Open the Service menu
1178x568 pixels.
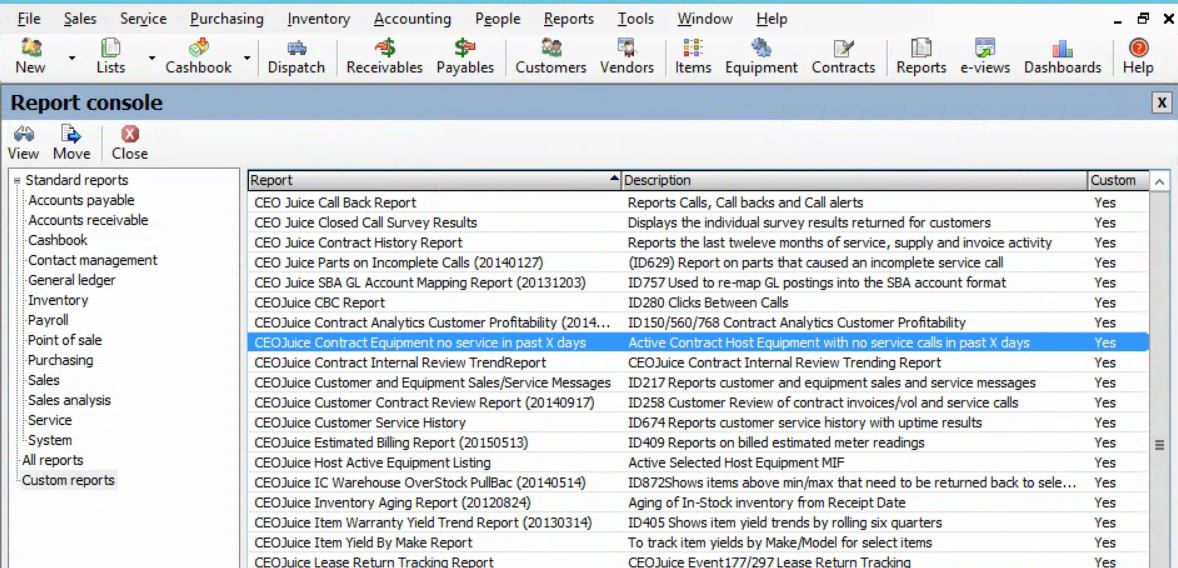click(x=143, y=19)
